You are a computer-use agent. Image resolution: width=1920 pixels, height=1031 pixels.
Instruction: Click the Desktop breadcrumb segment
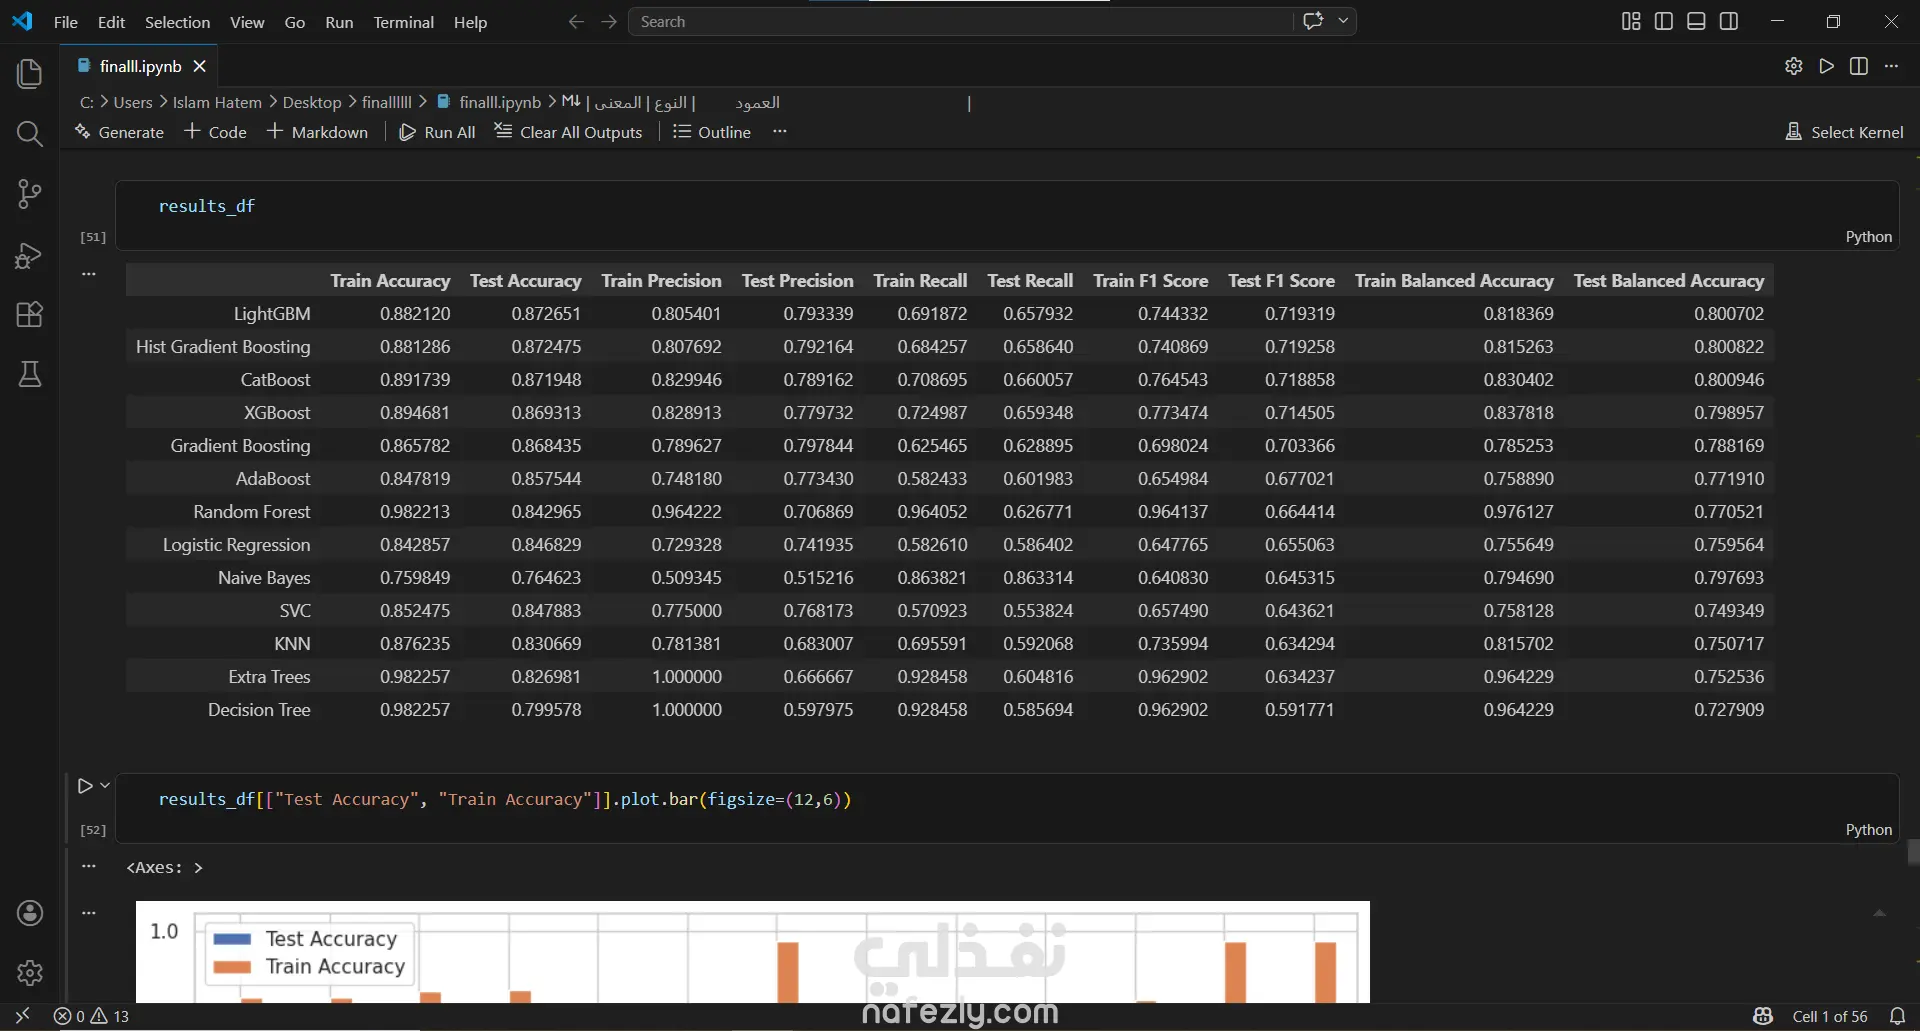pos(312,102)
